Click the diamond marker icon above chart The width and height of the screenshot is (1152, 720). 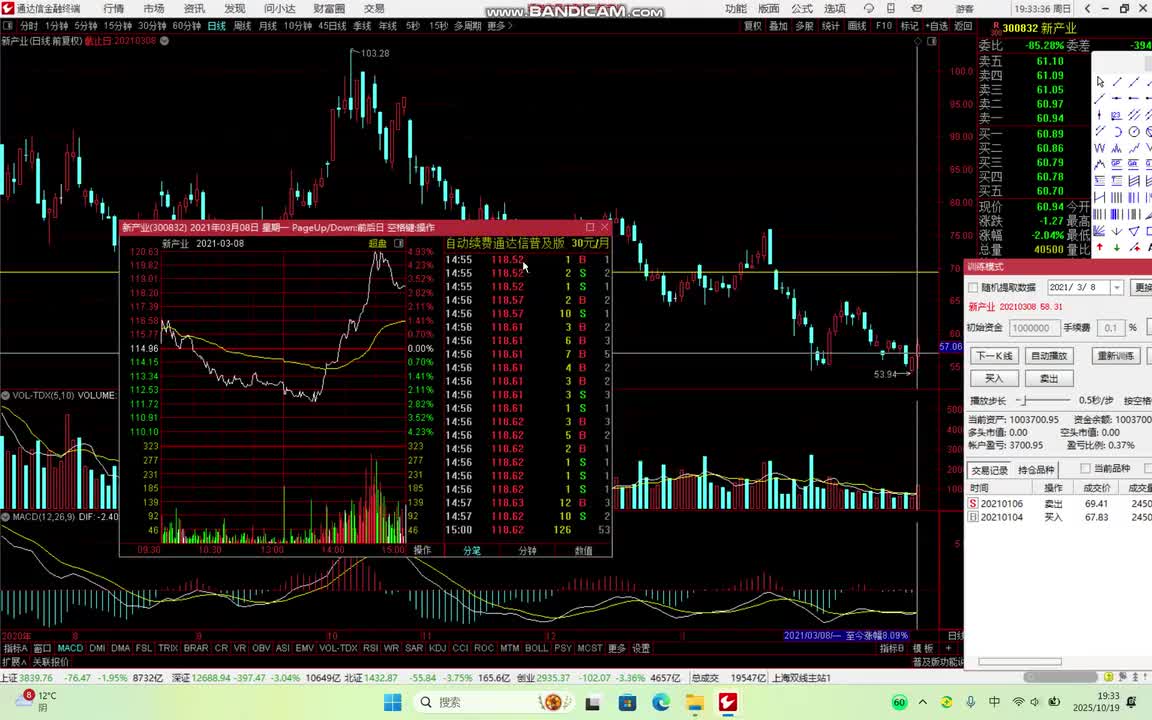(x=918, y=41)
